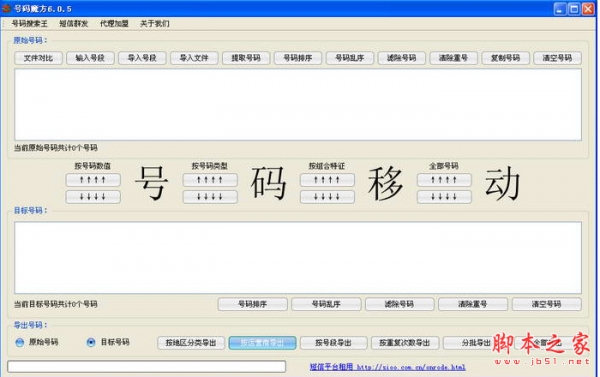Click the empty bar under 导出号码
600x377 pixels.
[x=147, y=367]
